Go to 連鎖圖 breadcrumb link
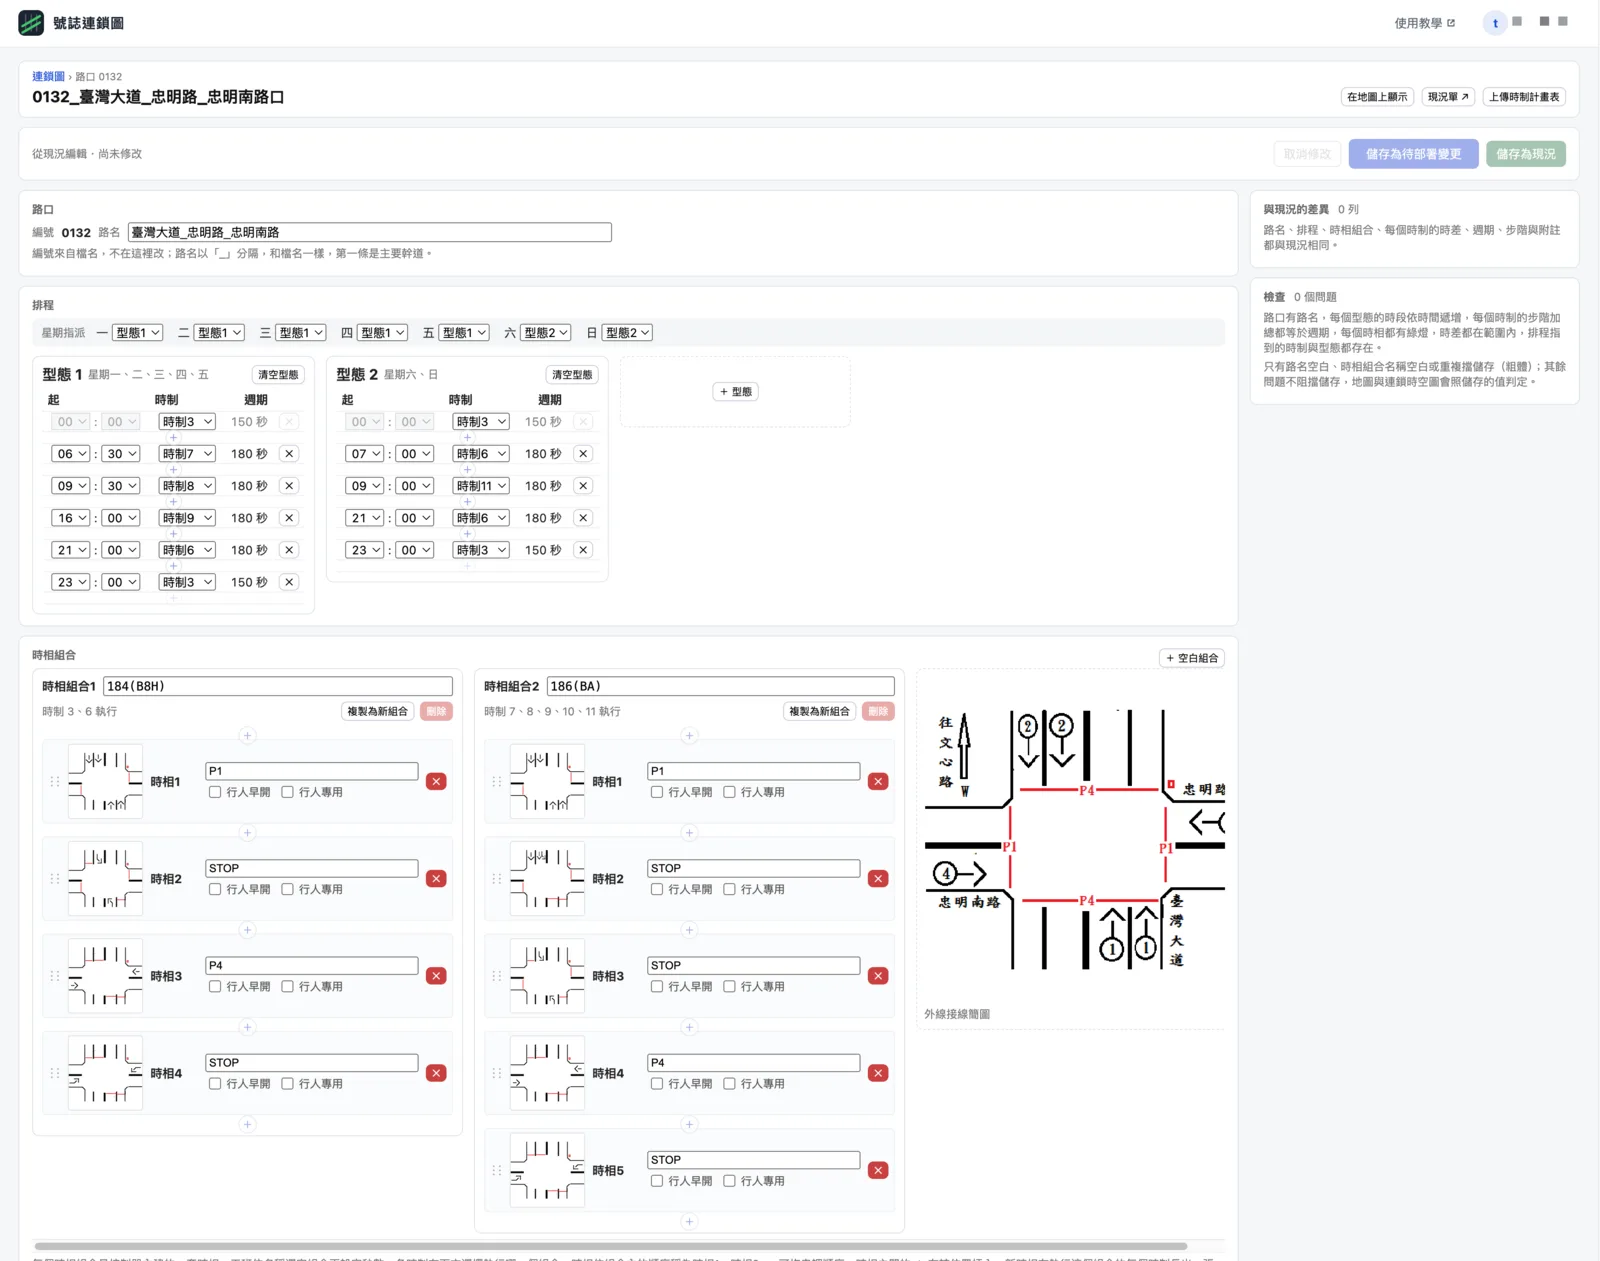This screenshot has height=1261, width=1600. (x=48, y=76)
